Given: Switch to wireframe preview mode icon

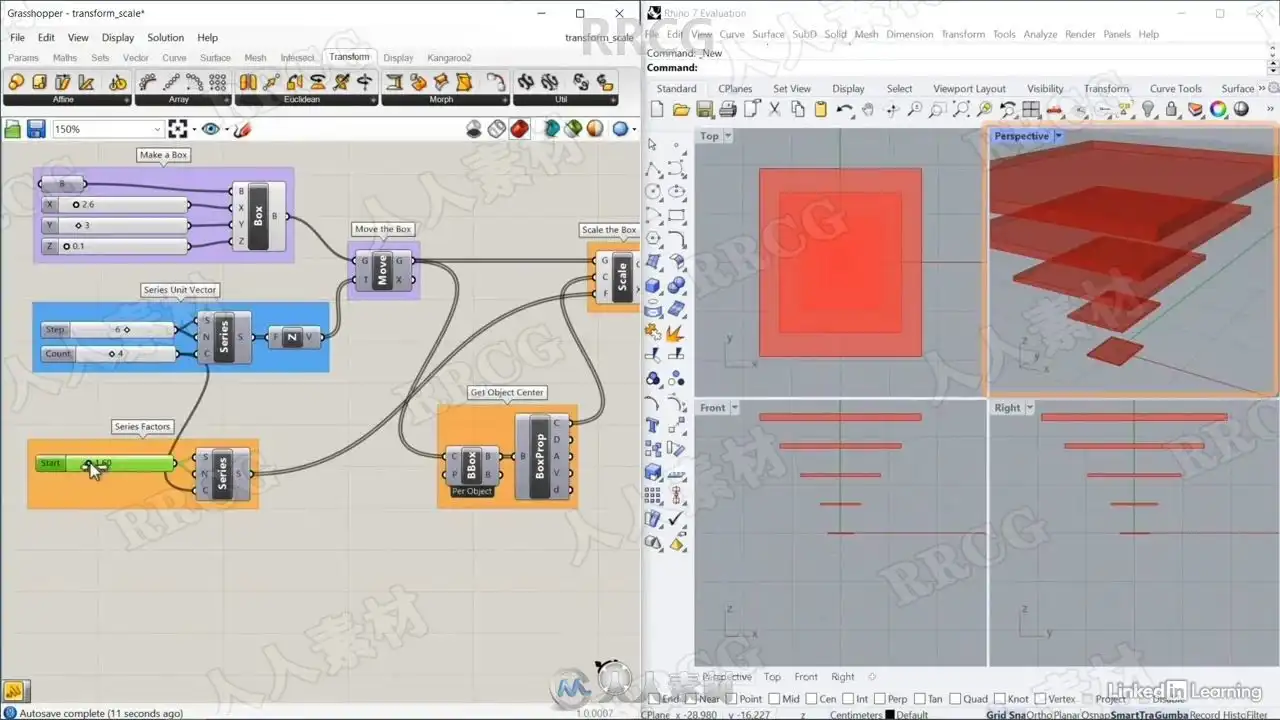Looking at the screenshot, I should point(497,129).
